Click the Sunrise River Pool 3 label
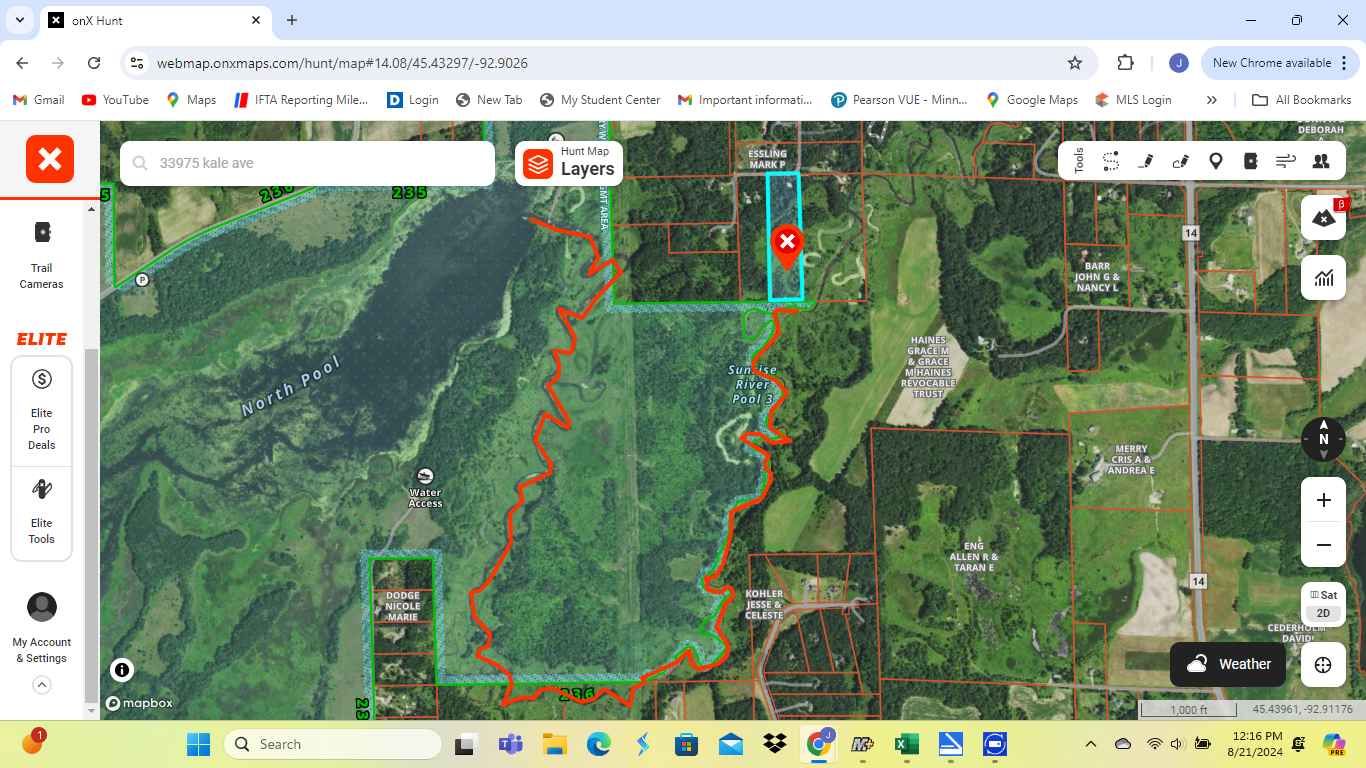 click(752, 385)
